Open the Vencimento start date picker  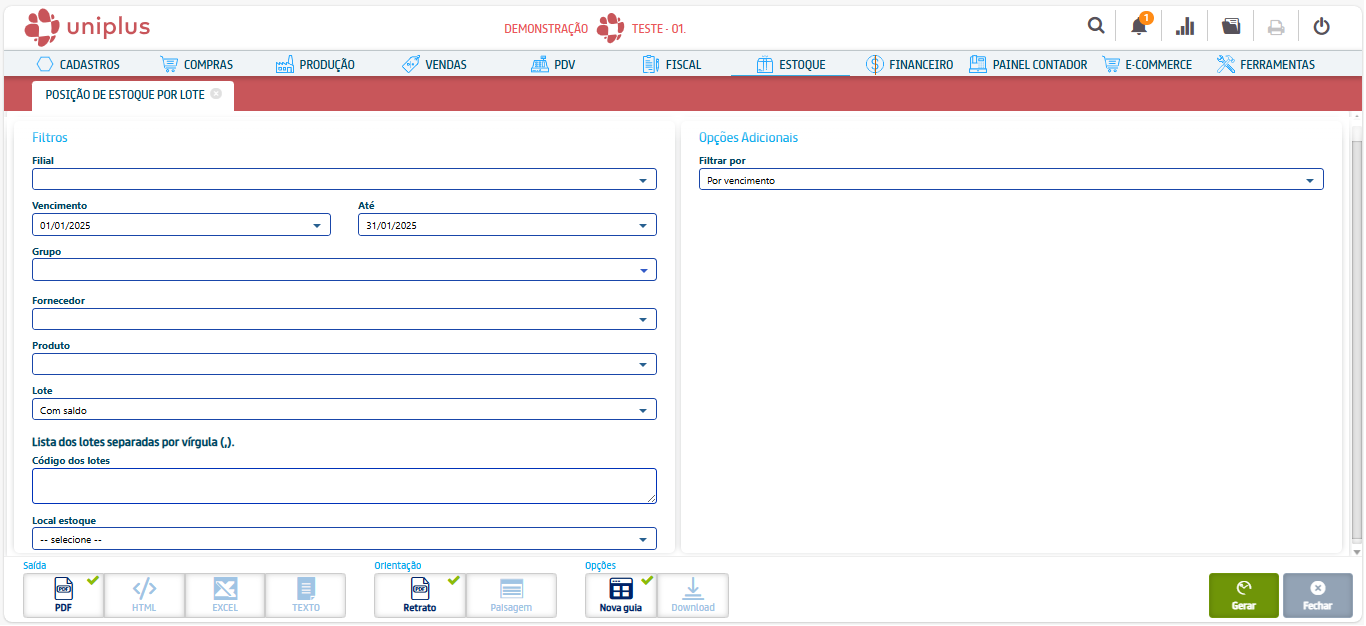pyautogui.click(x=316, y=225)
